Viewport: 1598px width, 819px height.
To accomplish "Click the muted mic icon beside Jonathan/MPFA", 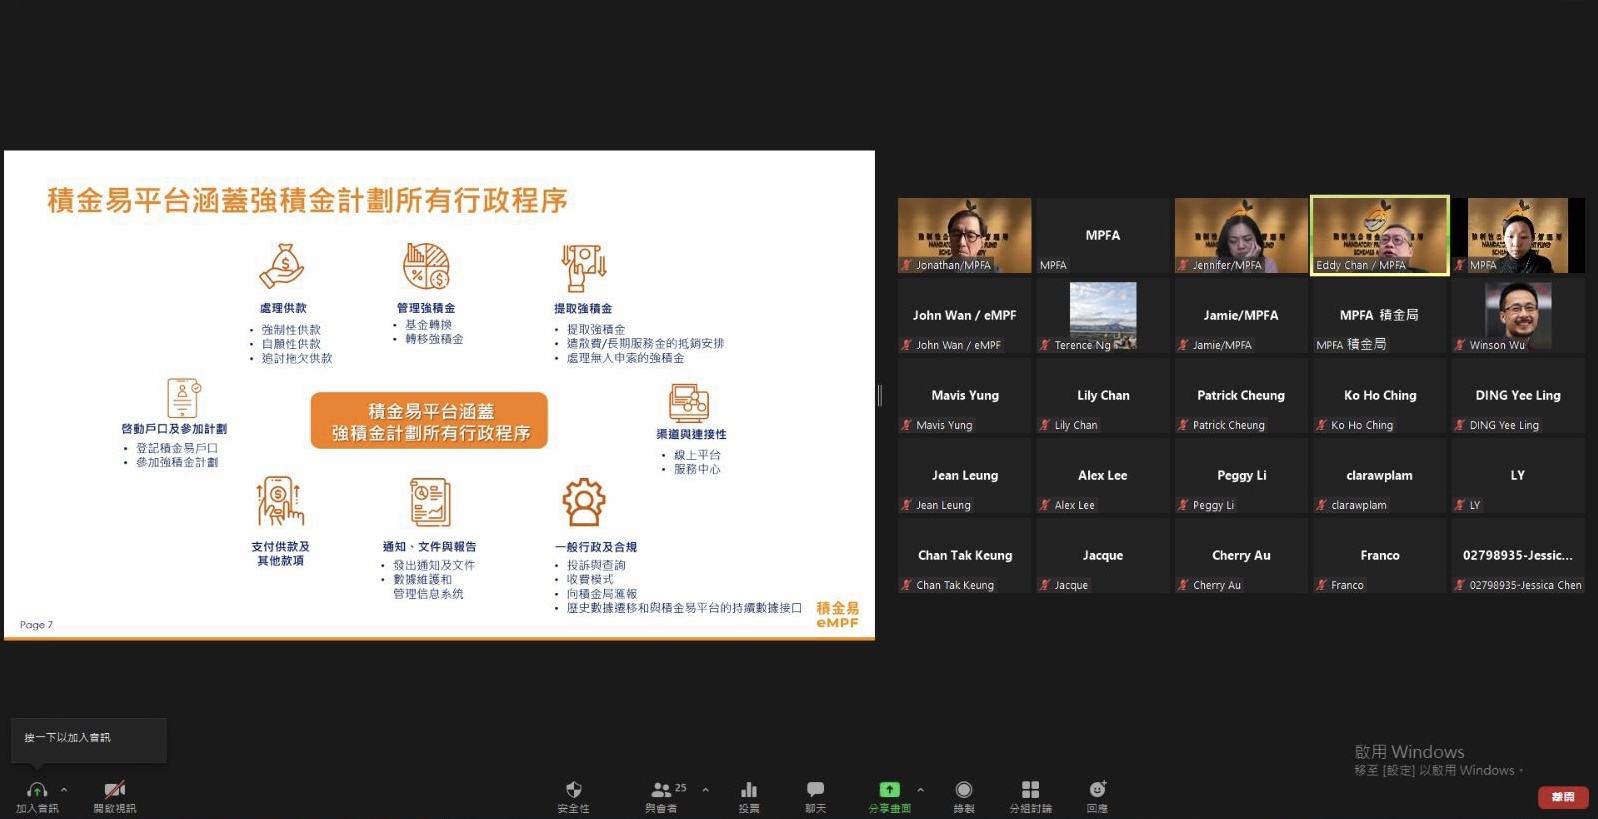I will (x=907, y=265).
